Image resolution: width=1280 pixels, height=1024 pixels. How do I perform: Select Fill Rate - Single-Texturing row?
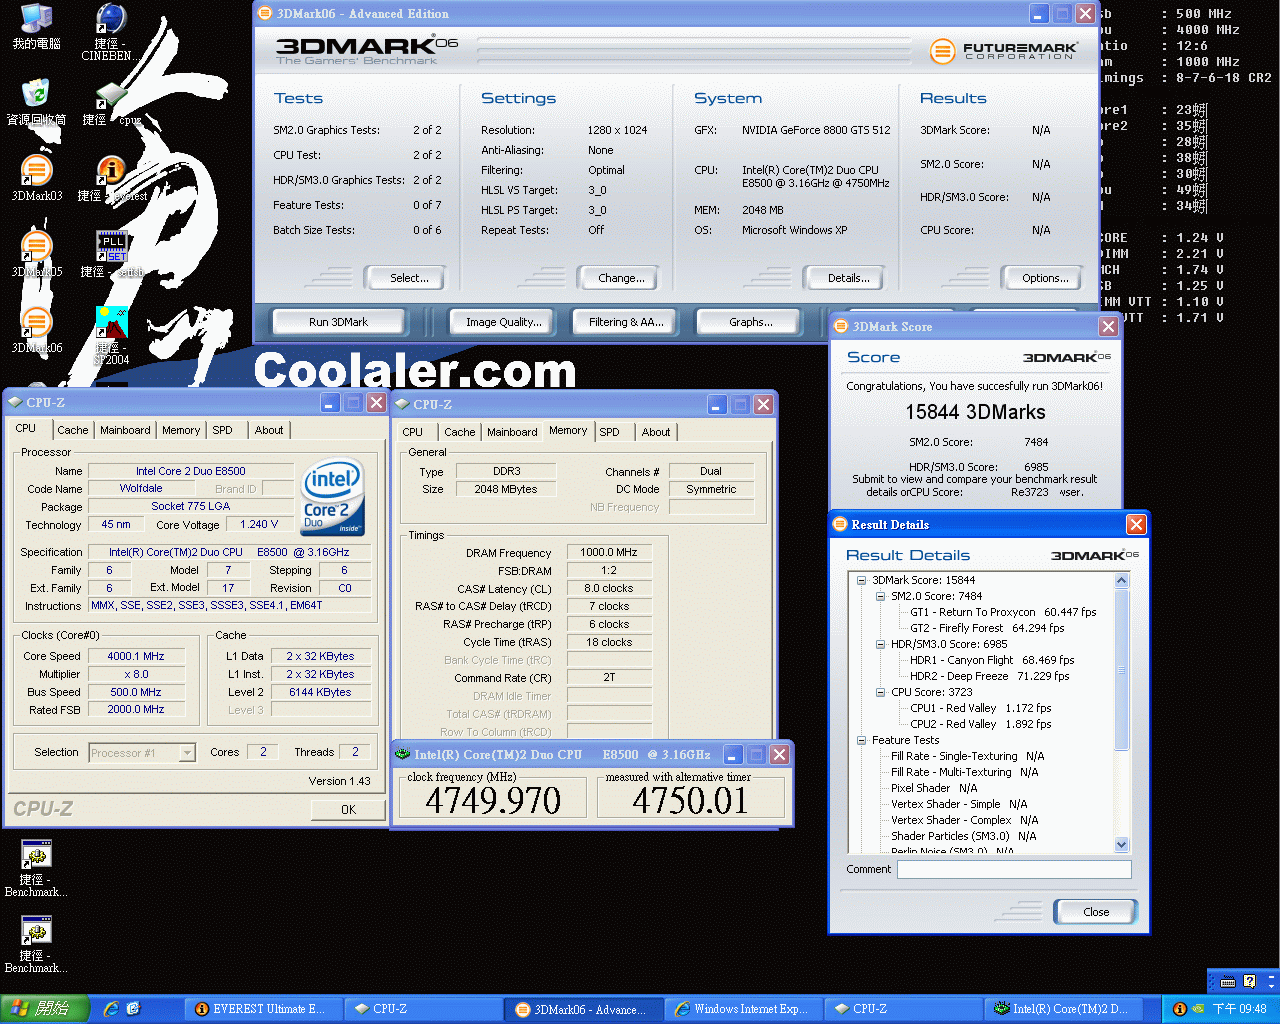pos(967,756)
